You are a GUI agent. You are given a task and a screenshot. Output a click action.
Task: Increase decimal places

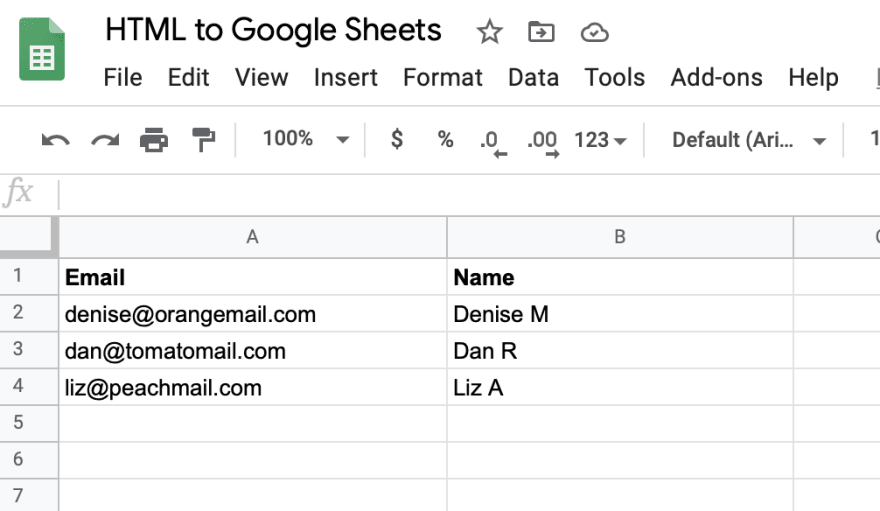click(x=543, y=142)
